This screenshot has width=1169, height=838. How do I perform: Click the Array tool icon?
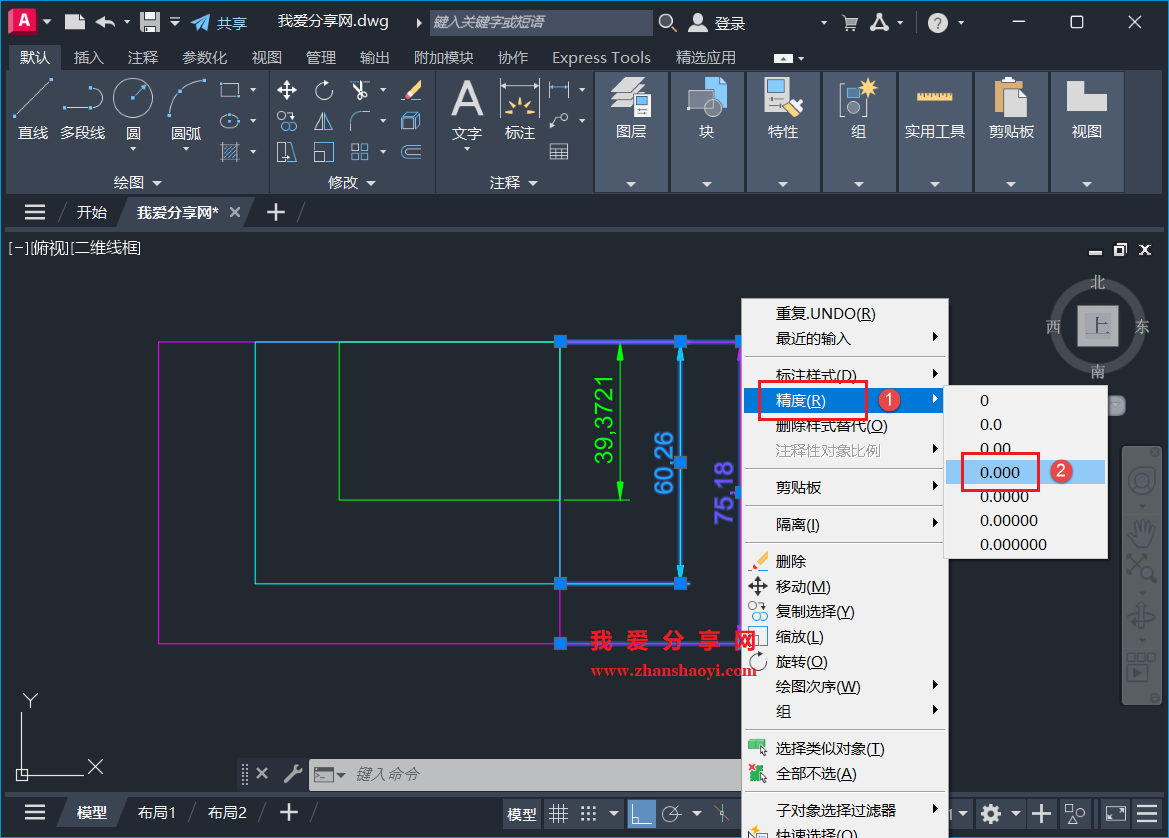tap(360, 152)
